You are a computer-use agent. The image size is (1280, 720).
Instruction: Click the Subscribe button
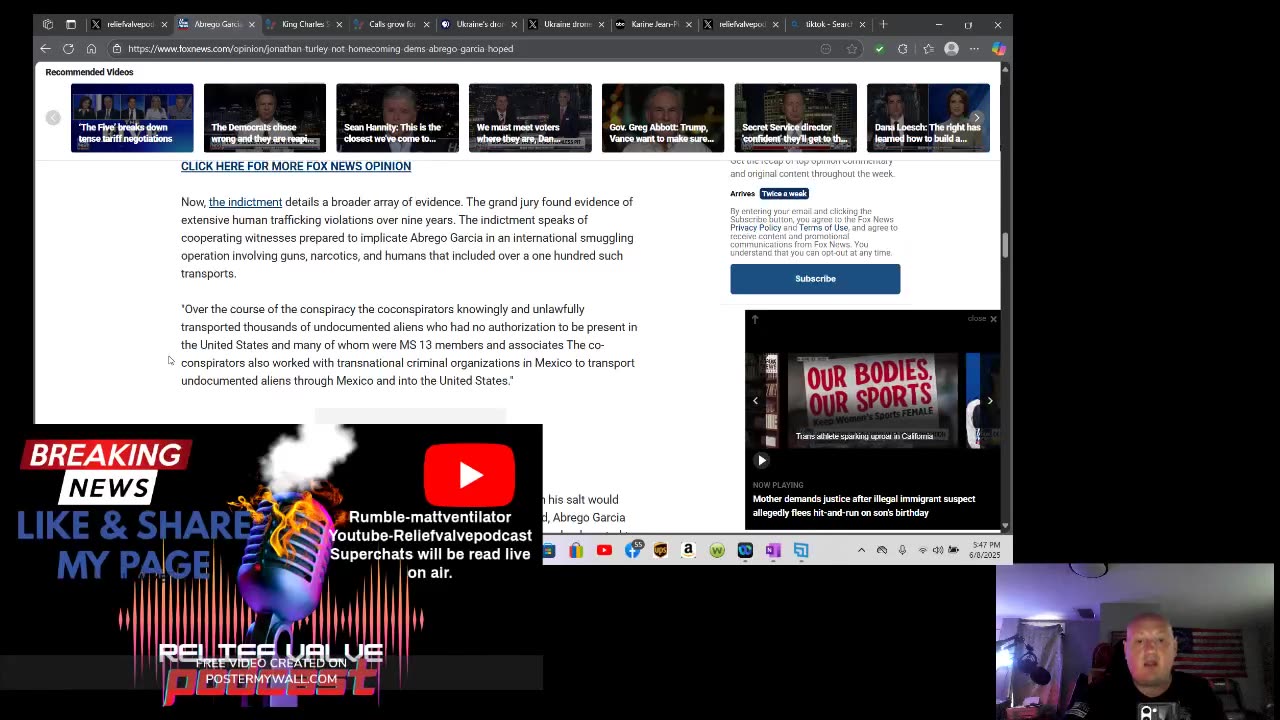[815, 279]
